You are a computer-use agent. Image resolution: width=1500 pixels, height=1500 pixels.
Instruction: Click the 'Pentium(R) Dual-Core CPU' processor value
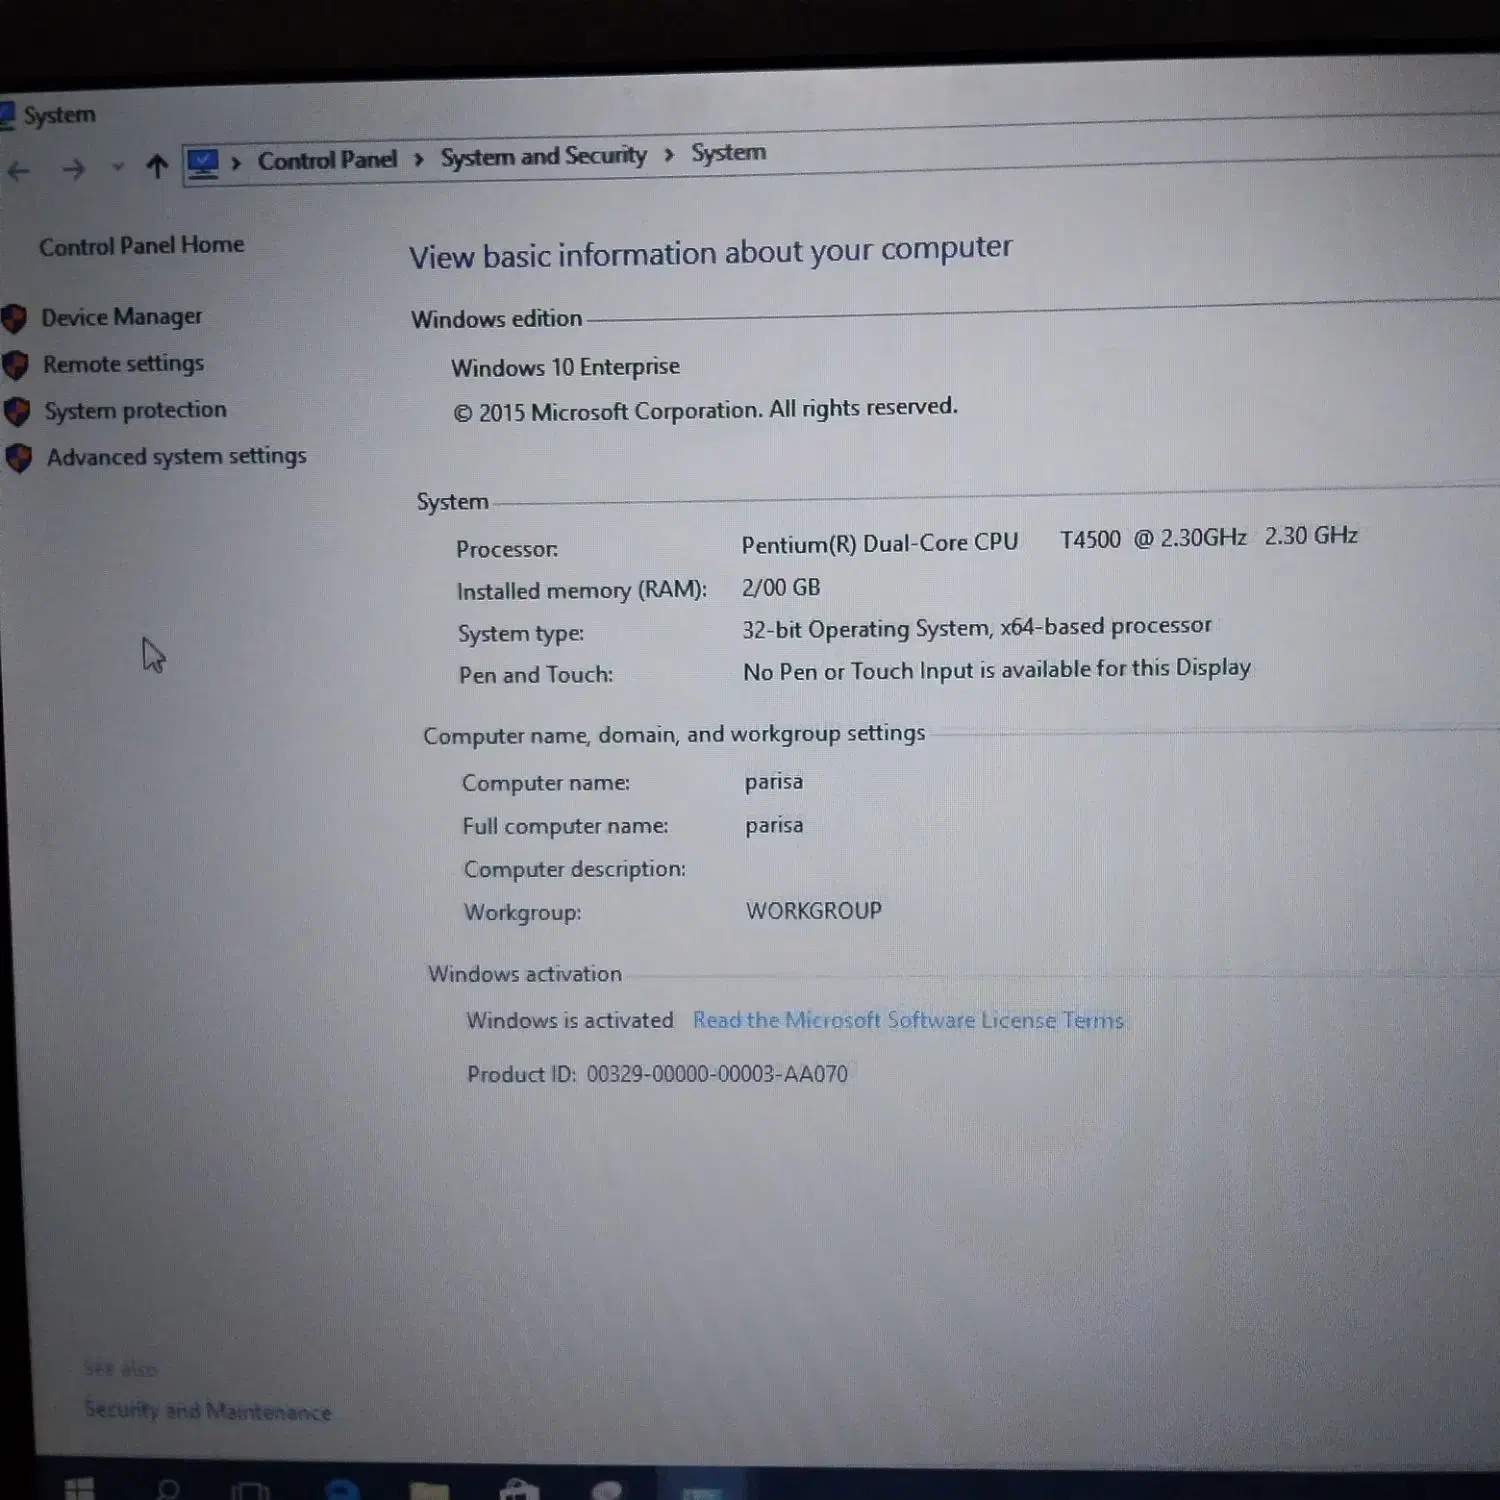[x=880, y=543]
